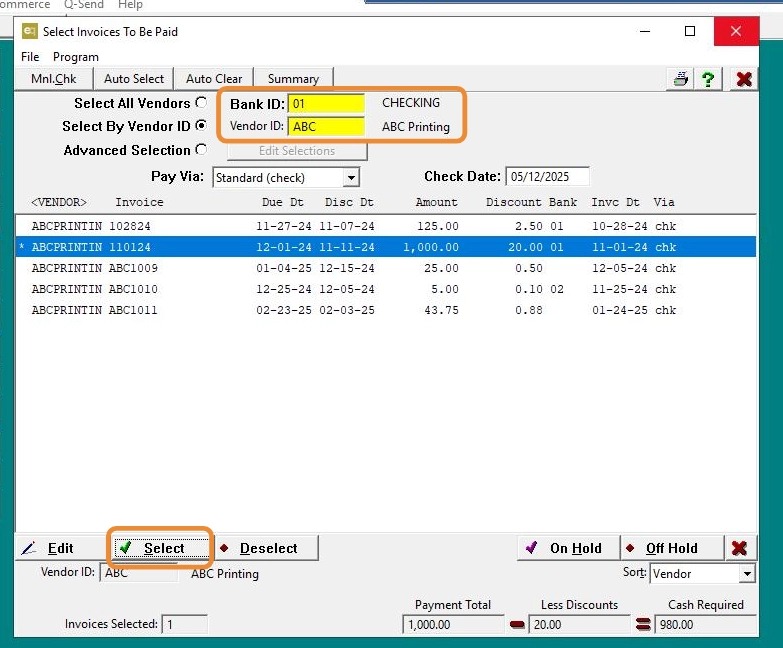Viewport: 783px width, 648px height.
Task: Click the Bank ID input field
Action: pos(327,104)
